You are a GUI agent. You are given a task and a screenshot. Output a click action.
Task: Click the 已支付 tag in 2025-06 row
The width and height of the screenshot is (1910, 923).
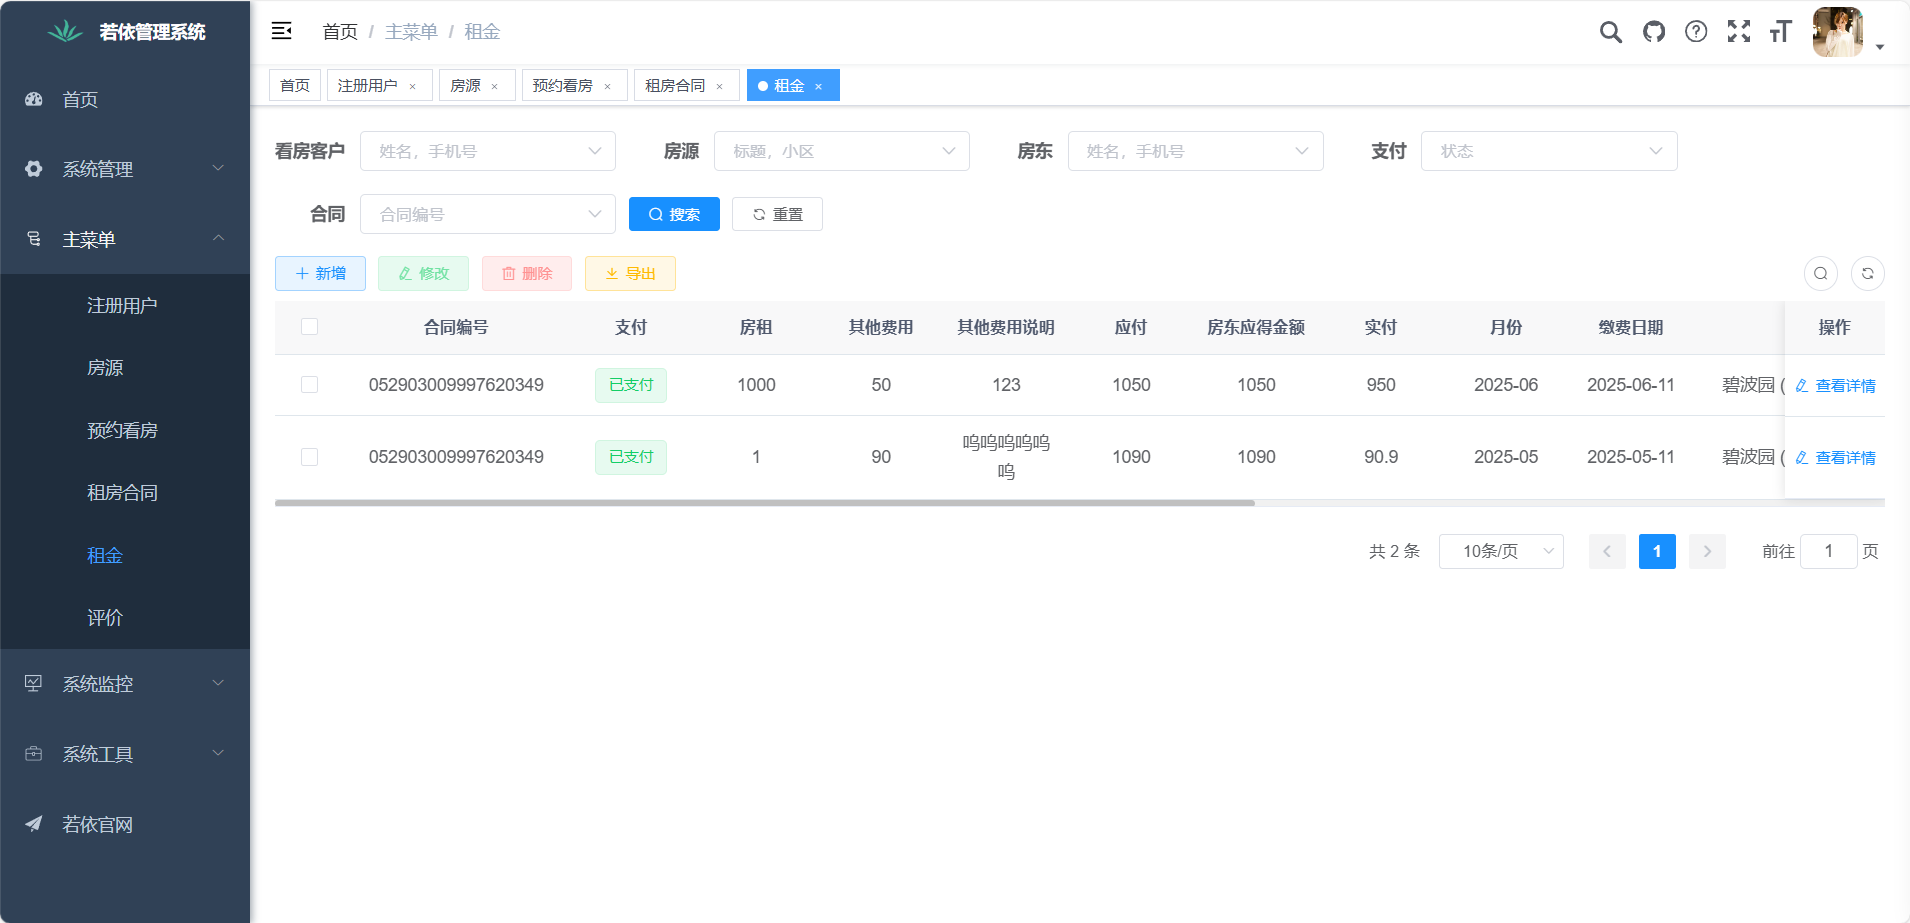click(631, 385)
